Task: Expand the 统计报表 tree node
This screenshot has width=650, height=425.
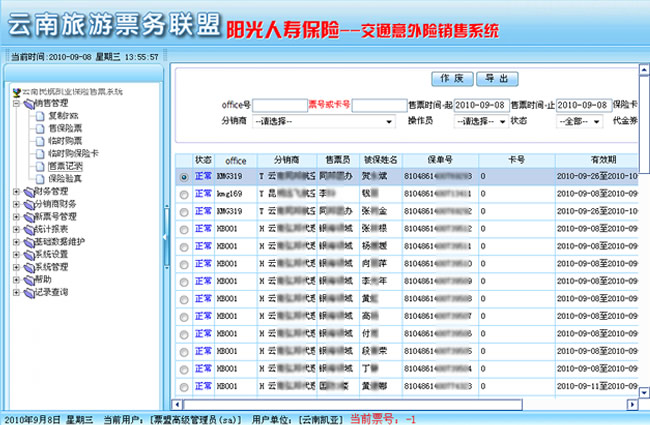Action: 16,230
